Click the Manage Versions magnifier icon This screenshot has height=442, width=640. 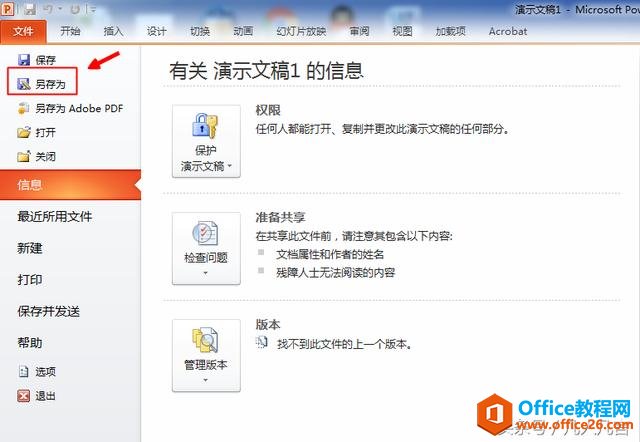[x=205, y=340]
